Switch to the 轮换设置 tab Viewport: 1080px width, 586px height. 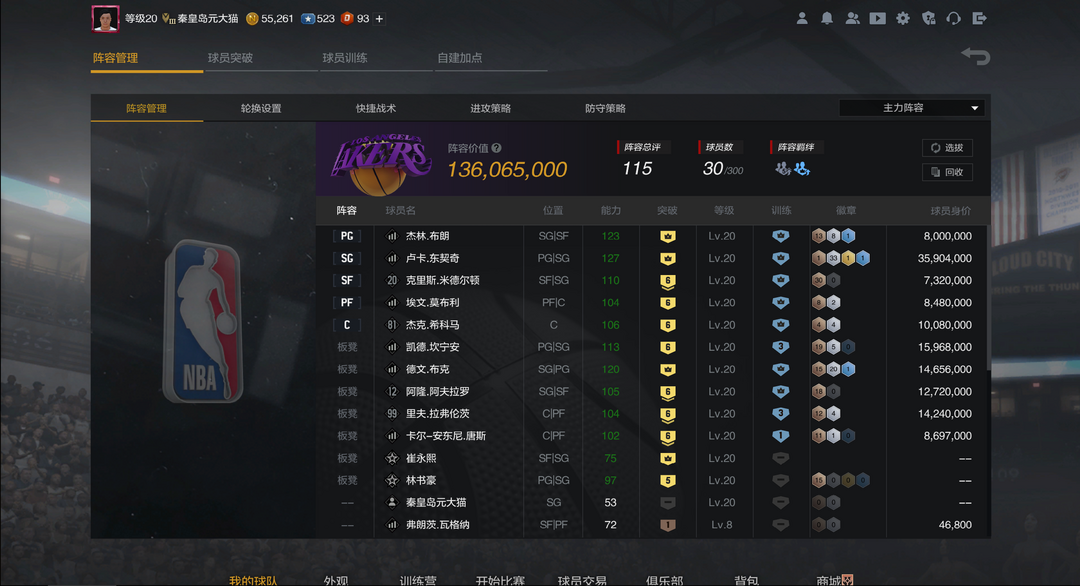pos(260,108)
